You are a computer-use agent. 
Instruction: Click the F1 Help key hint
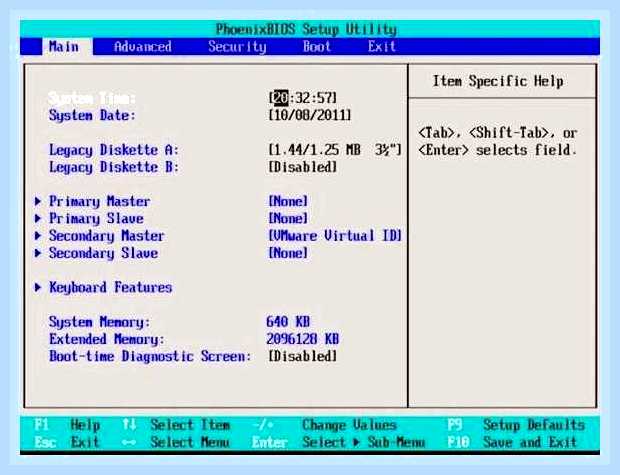(x=67, y=425)
